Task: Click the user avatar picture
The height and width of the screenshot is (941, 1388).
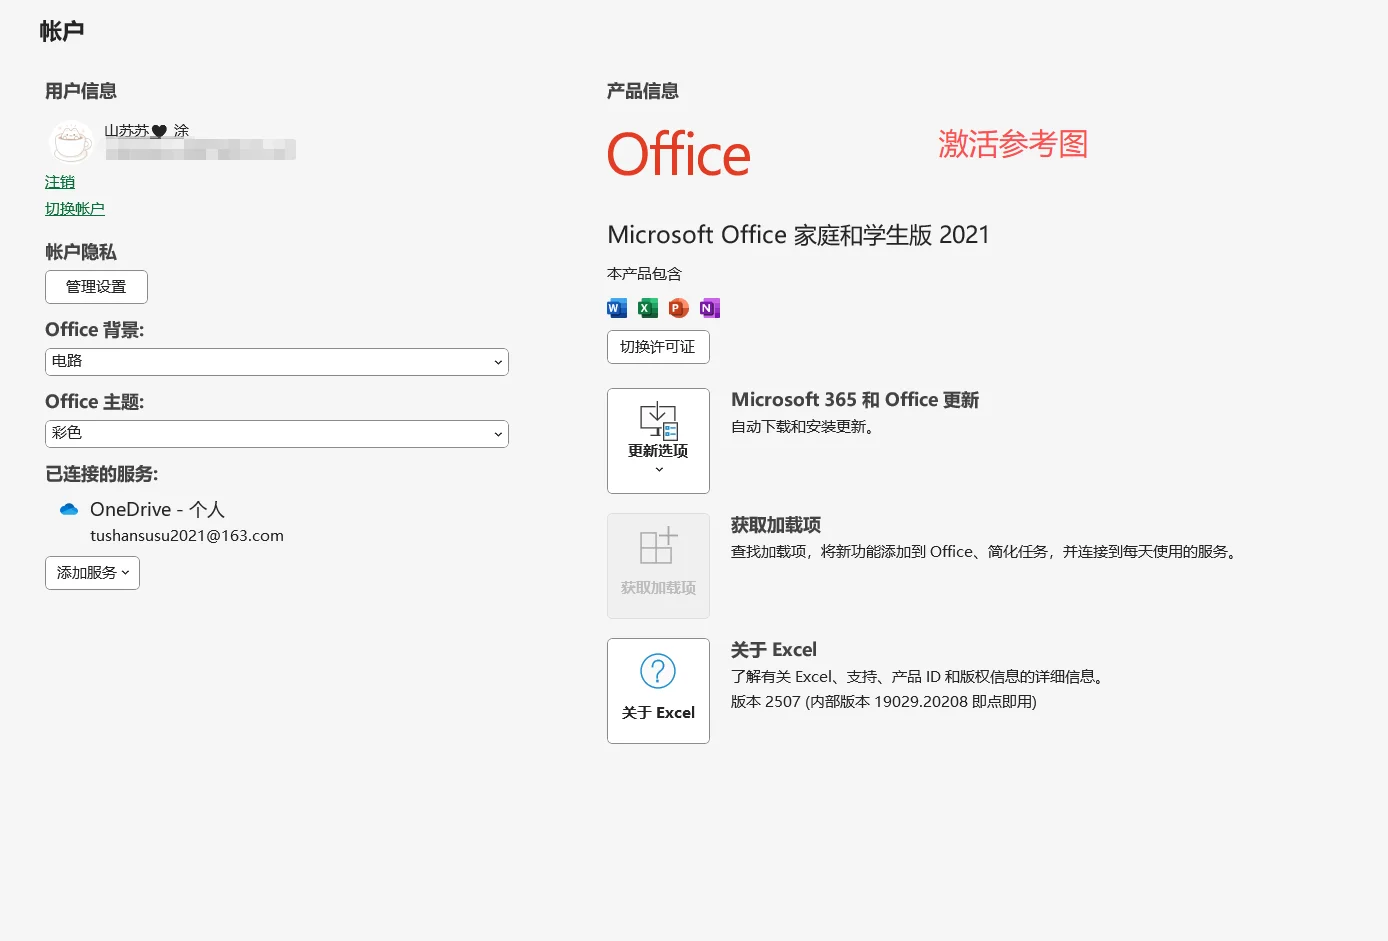Action: coord(70,141)
